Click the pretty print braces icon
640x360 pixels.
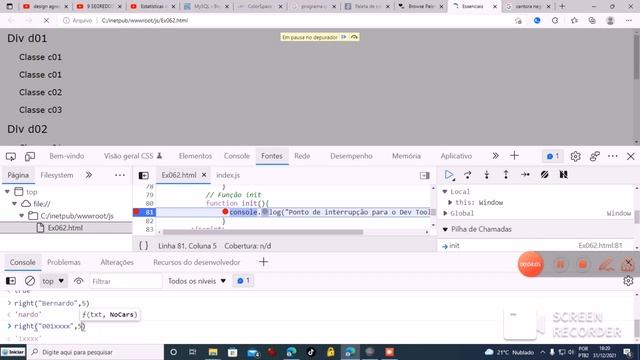[144, 246]
